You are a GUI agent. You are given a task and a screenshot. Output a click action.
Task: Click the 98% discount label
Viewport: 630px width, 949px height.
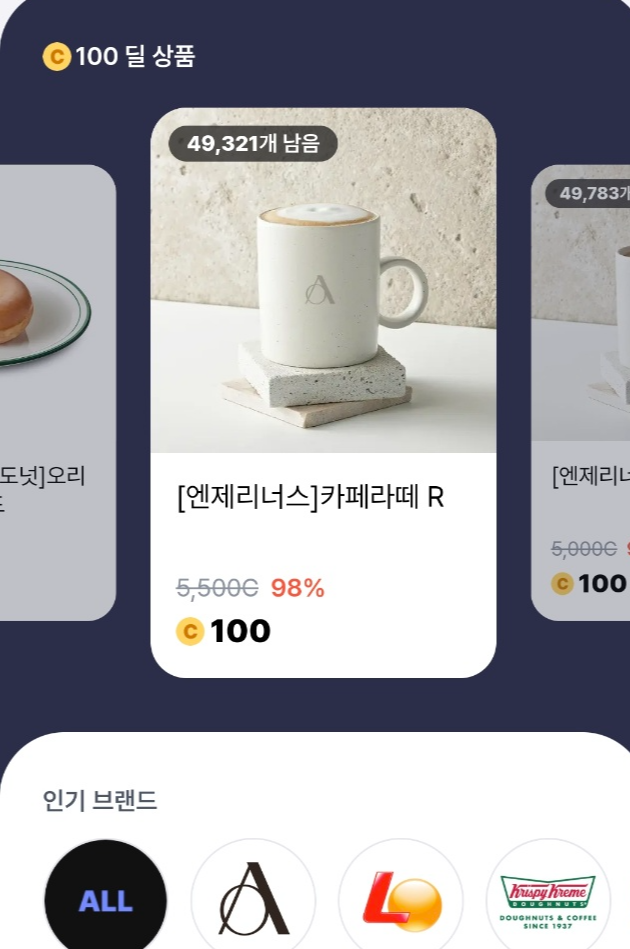pyautogui.click(x=296, y=589)
